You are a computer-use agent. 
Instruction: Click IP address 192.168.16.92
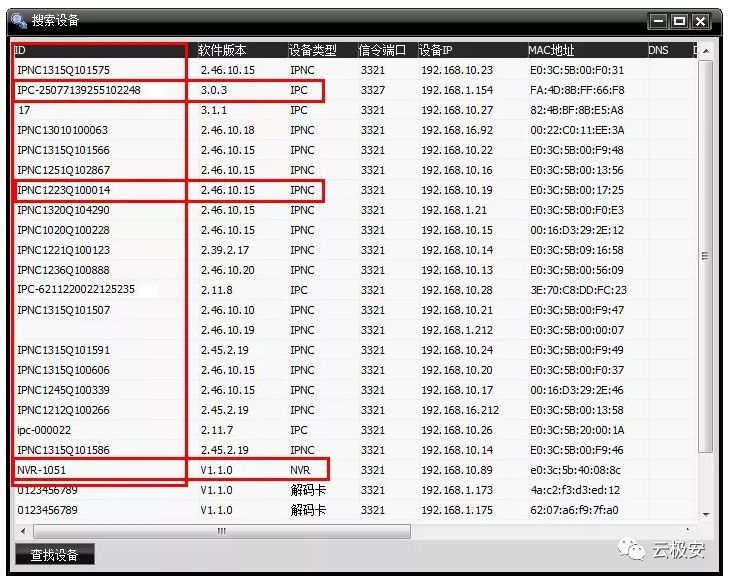click(457, 130)
